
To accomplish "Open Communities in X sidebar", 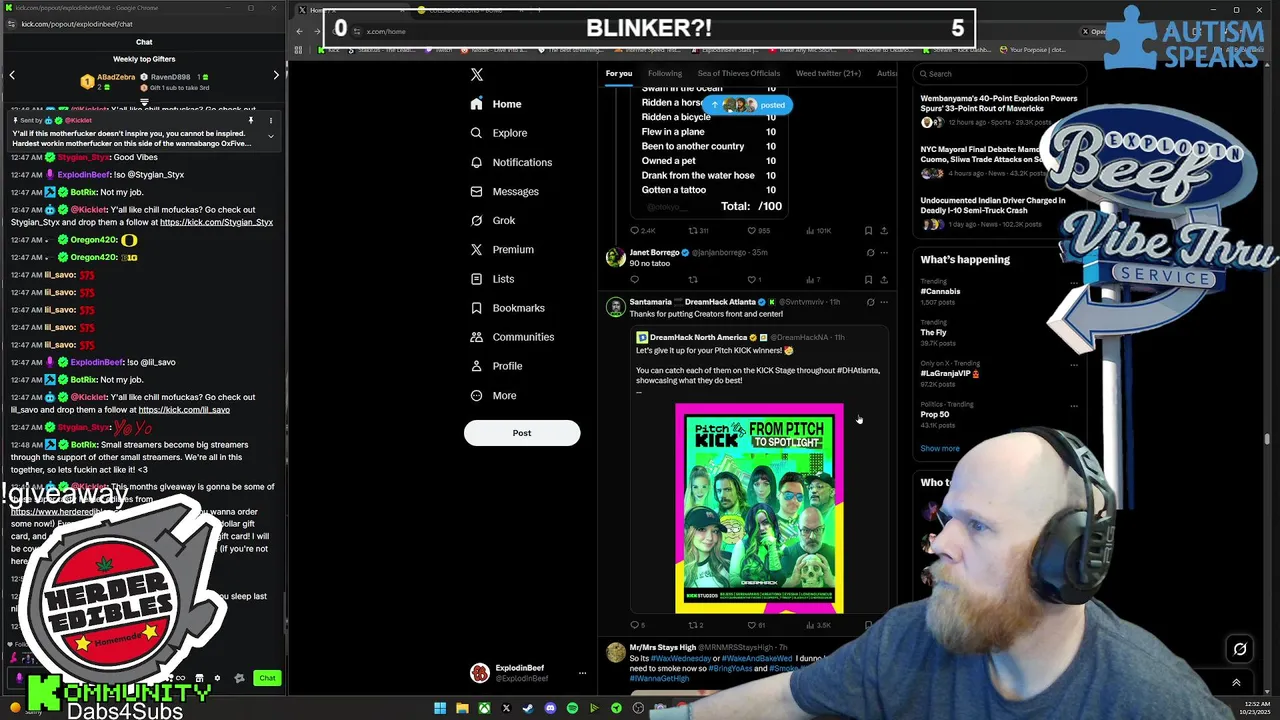I will [512, 337].
